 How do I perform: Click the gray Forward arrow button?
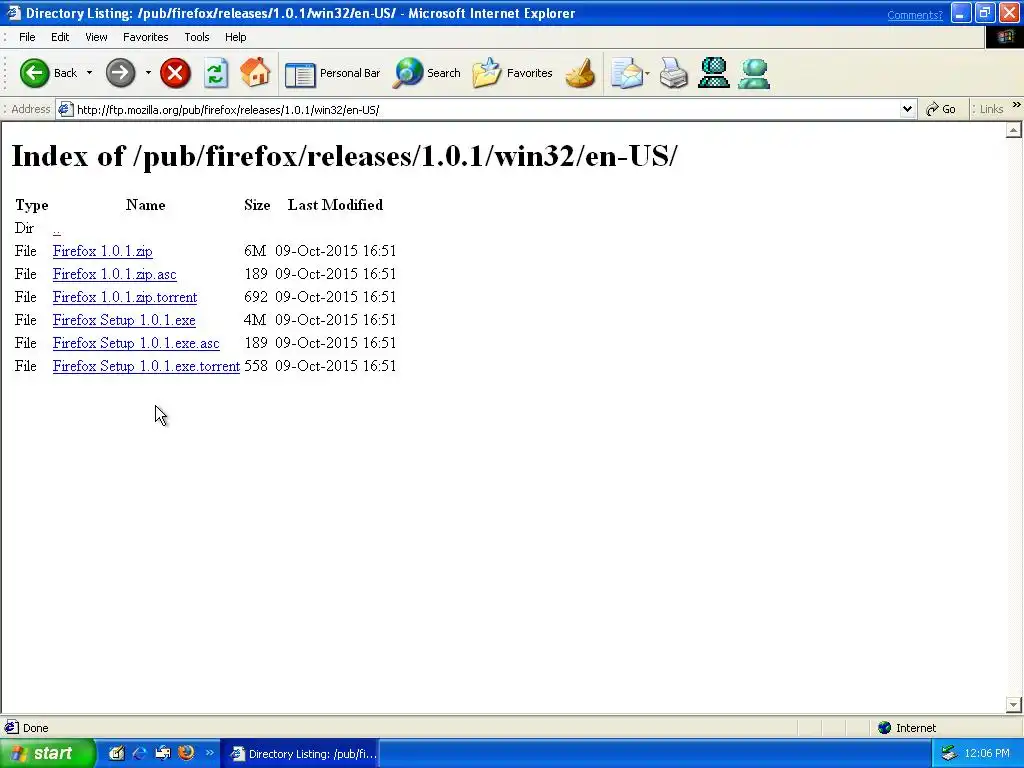pos(120,72)
